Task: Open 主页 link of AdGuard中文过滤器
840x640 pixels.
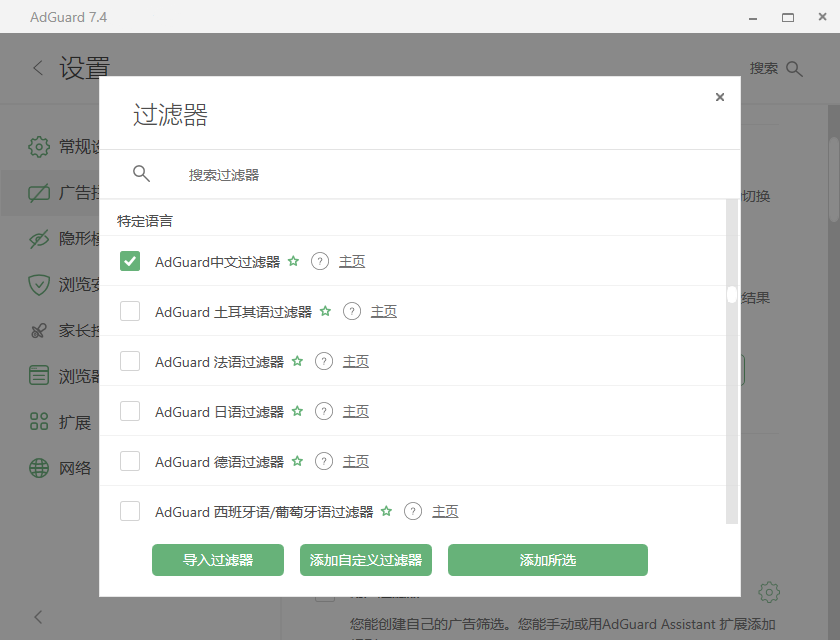Action: click(352, 261)
